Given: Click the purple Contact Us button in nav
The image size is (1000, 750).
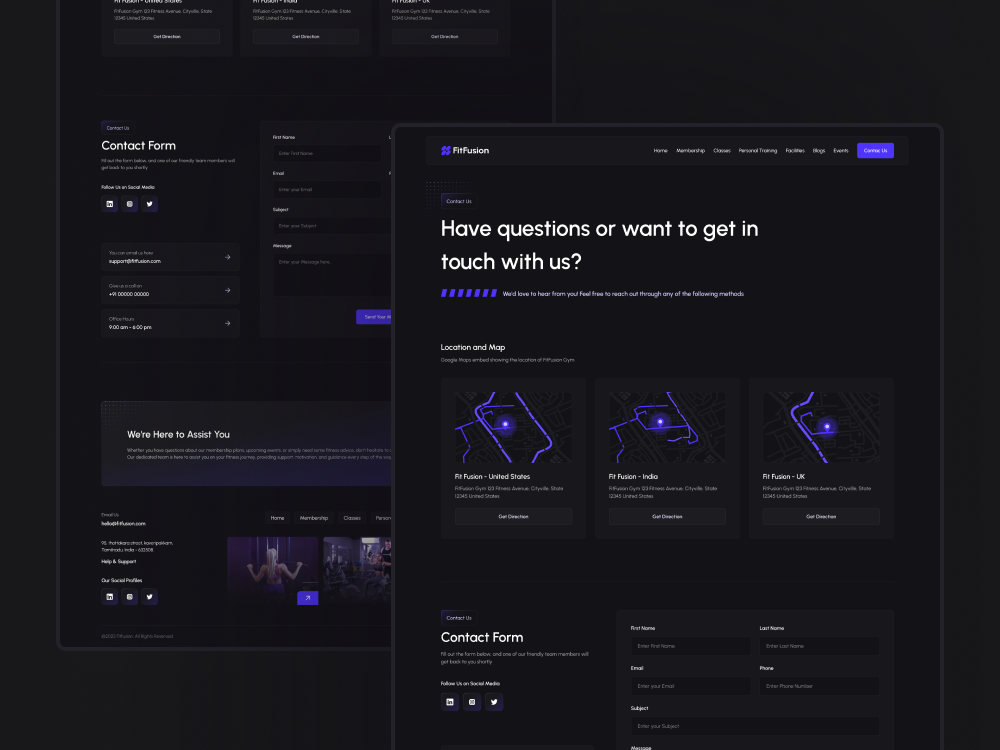Looking at the screenshot, I should coord(875,151).
